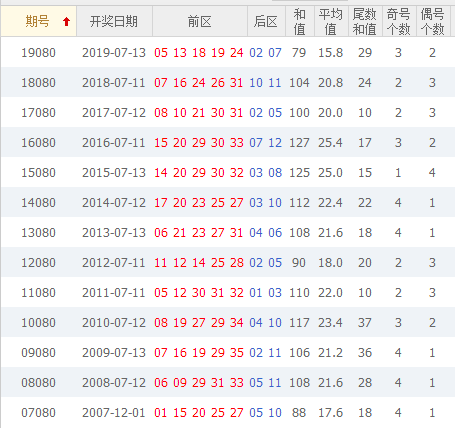455x428 pixels.
Task: Click the red sort arrow beside 期号
Action: [66, 22]
